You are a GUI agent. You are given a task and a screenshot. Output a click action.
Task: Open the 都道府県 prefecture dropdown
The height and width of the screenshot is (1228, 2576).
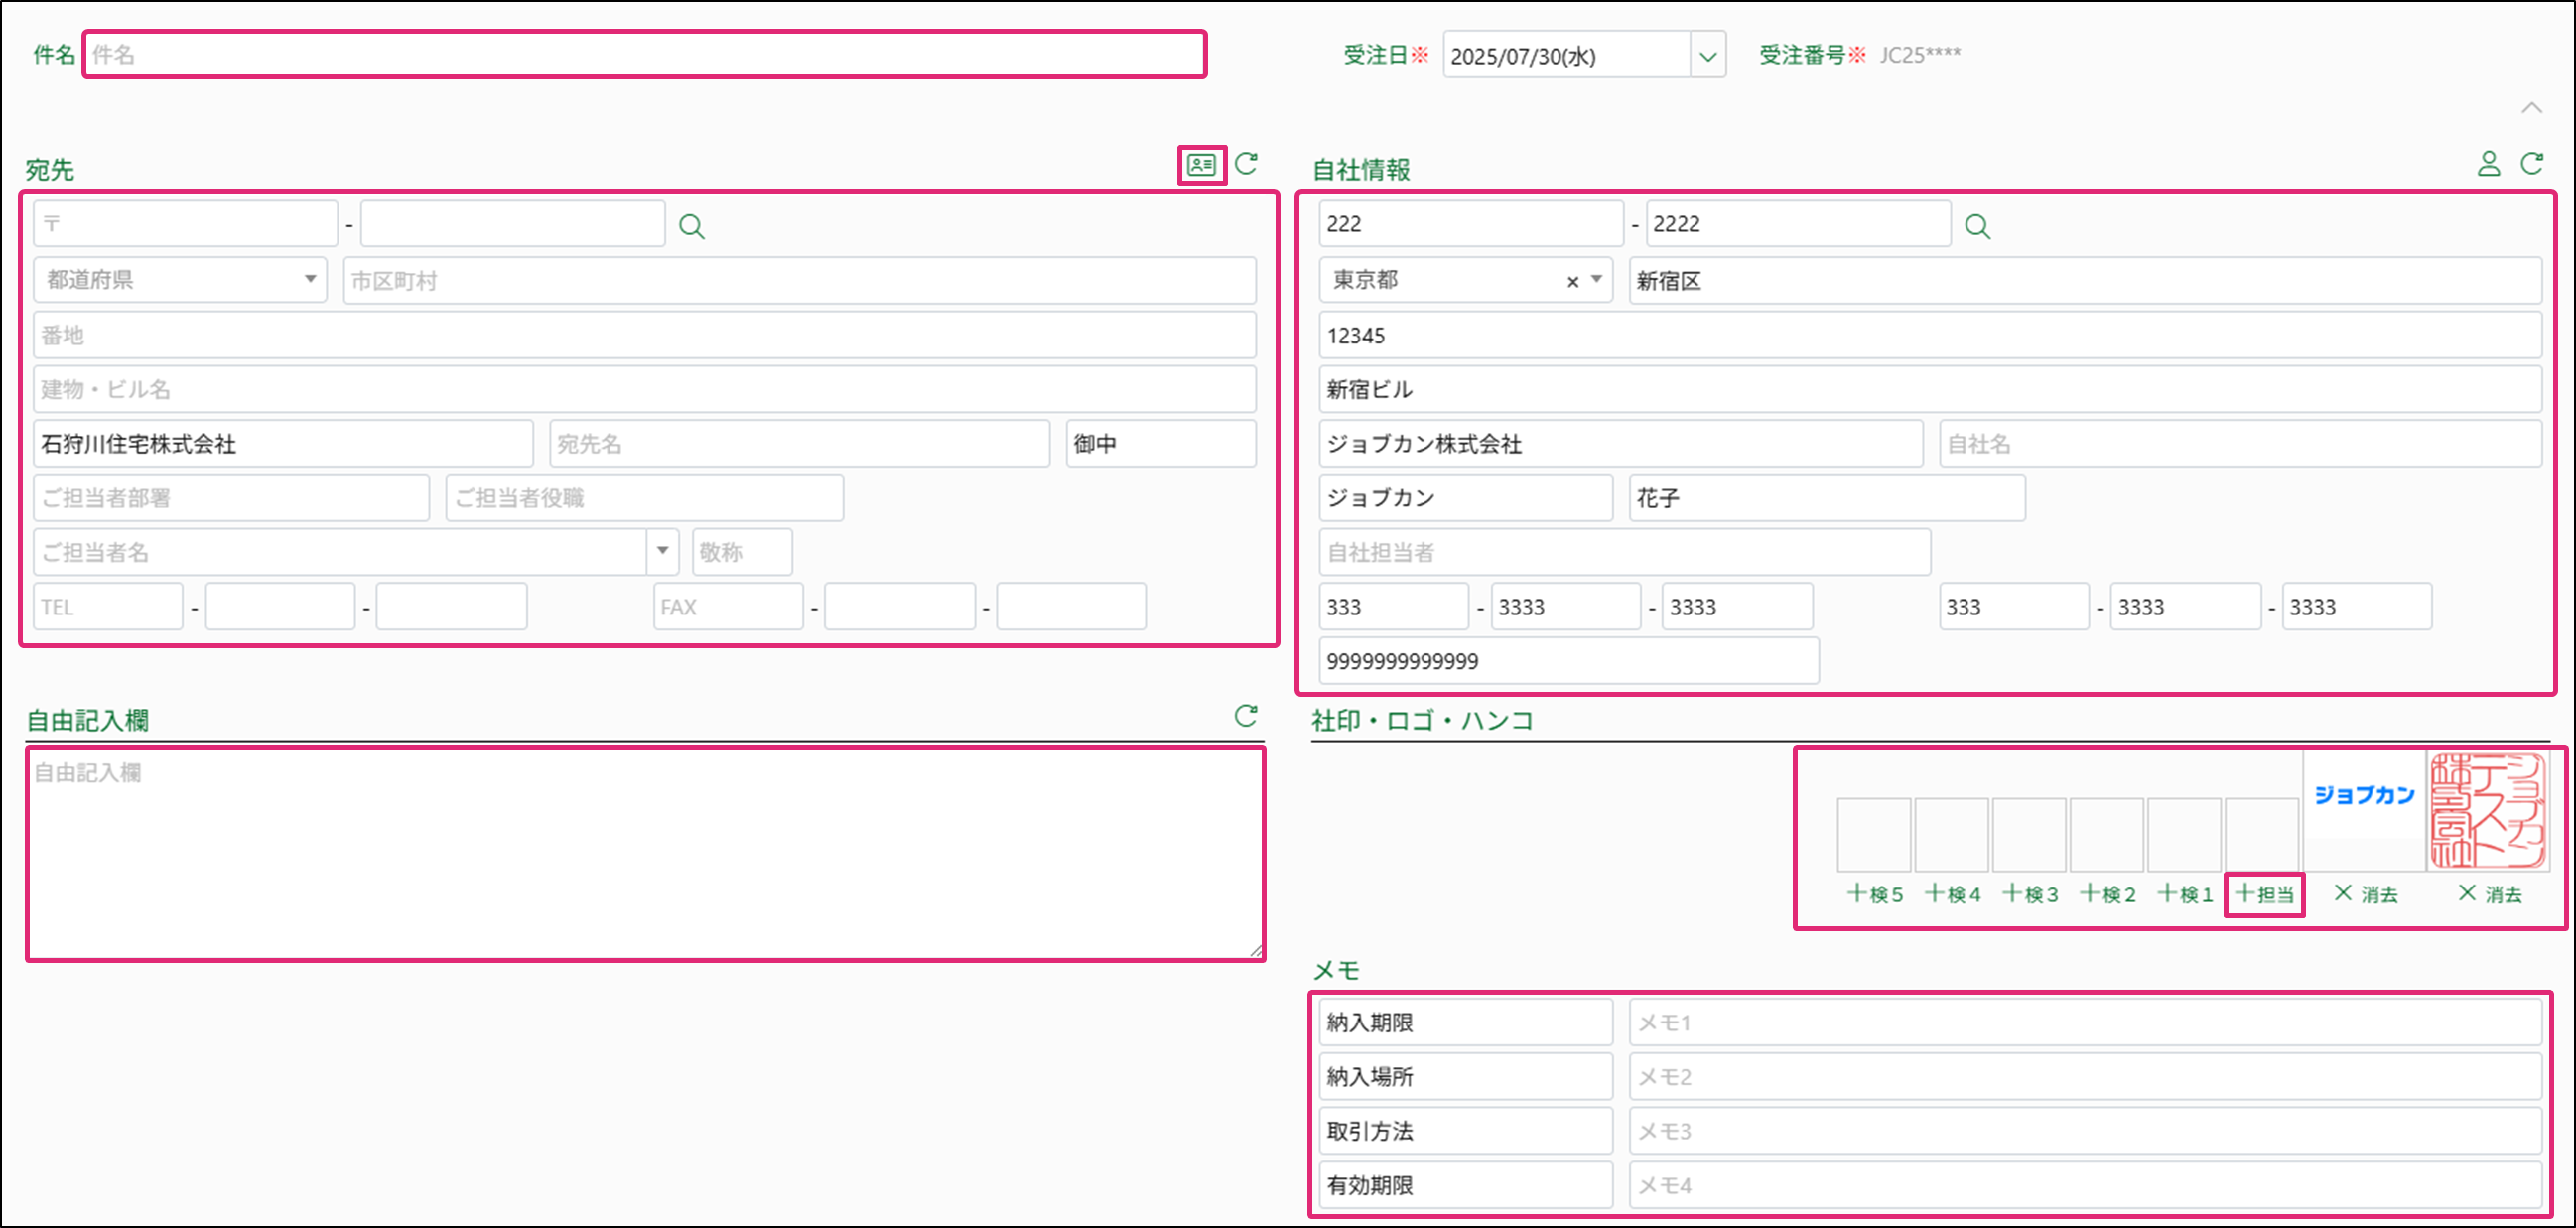pos(310,279)
